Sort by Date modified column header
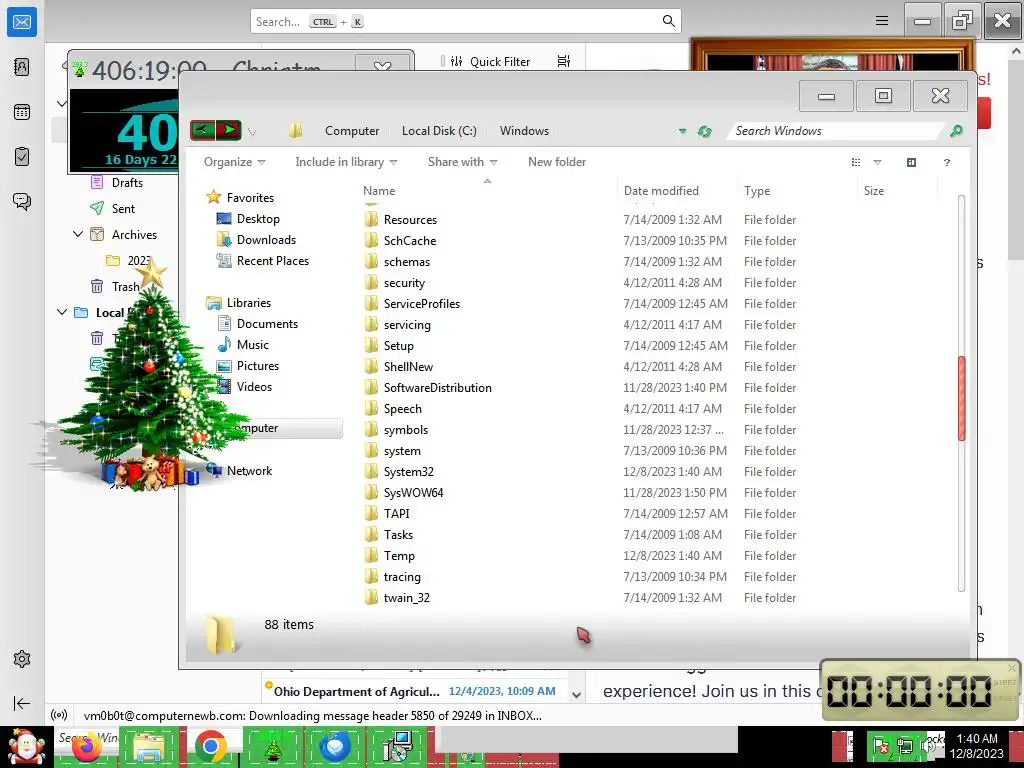 661,191
